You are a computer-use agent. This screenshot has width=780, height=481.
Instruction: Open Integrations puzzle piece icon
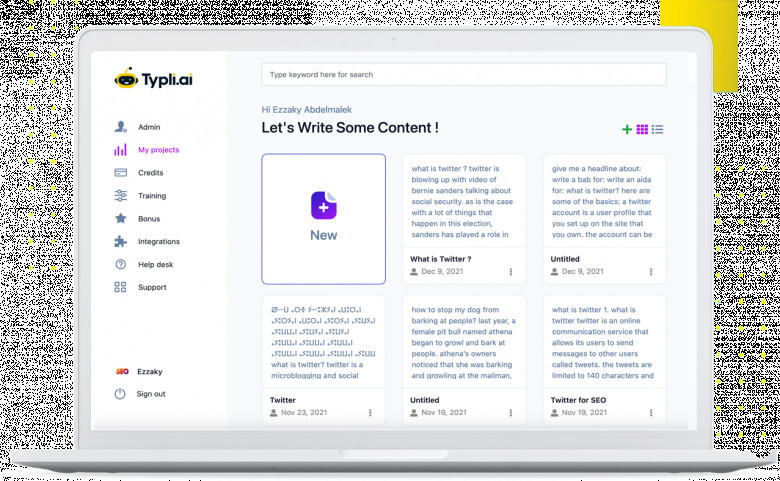tap(121, 242)
